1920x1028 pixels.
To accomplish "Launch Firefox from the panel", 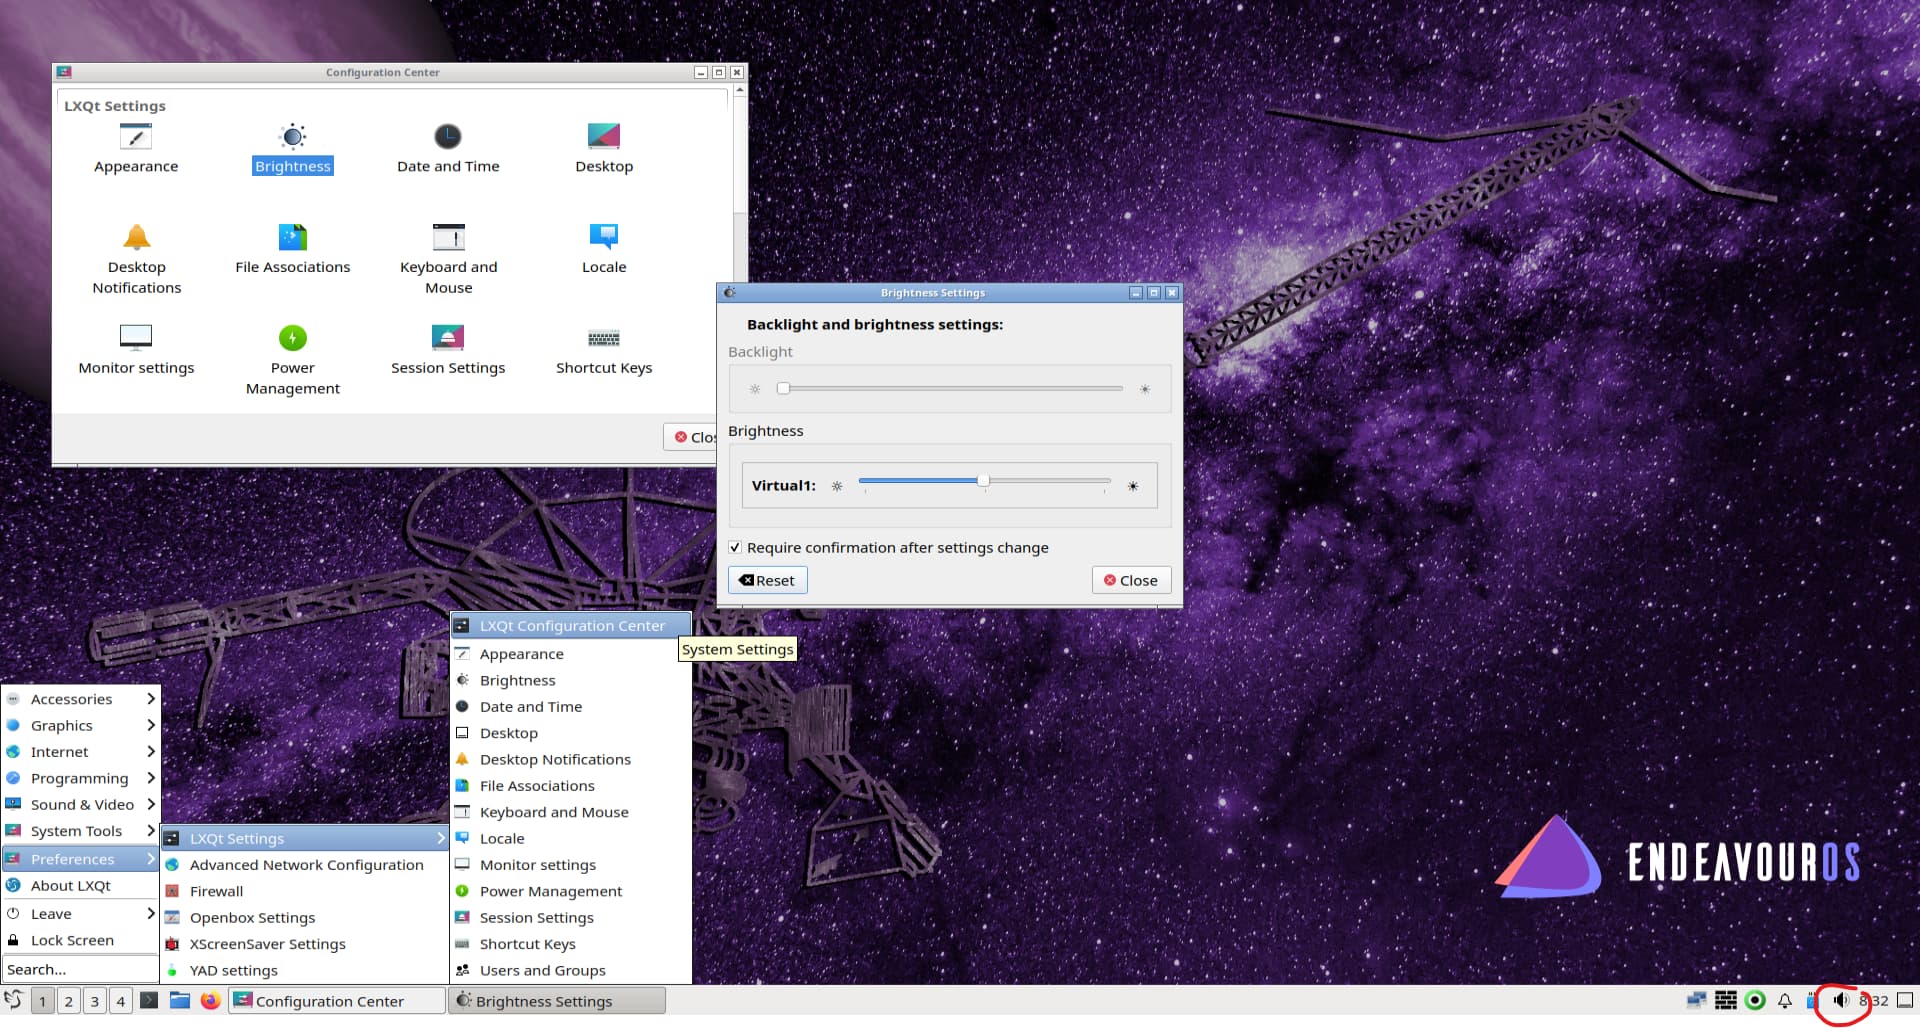I will pos(210,1000).
